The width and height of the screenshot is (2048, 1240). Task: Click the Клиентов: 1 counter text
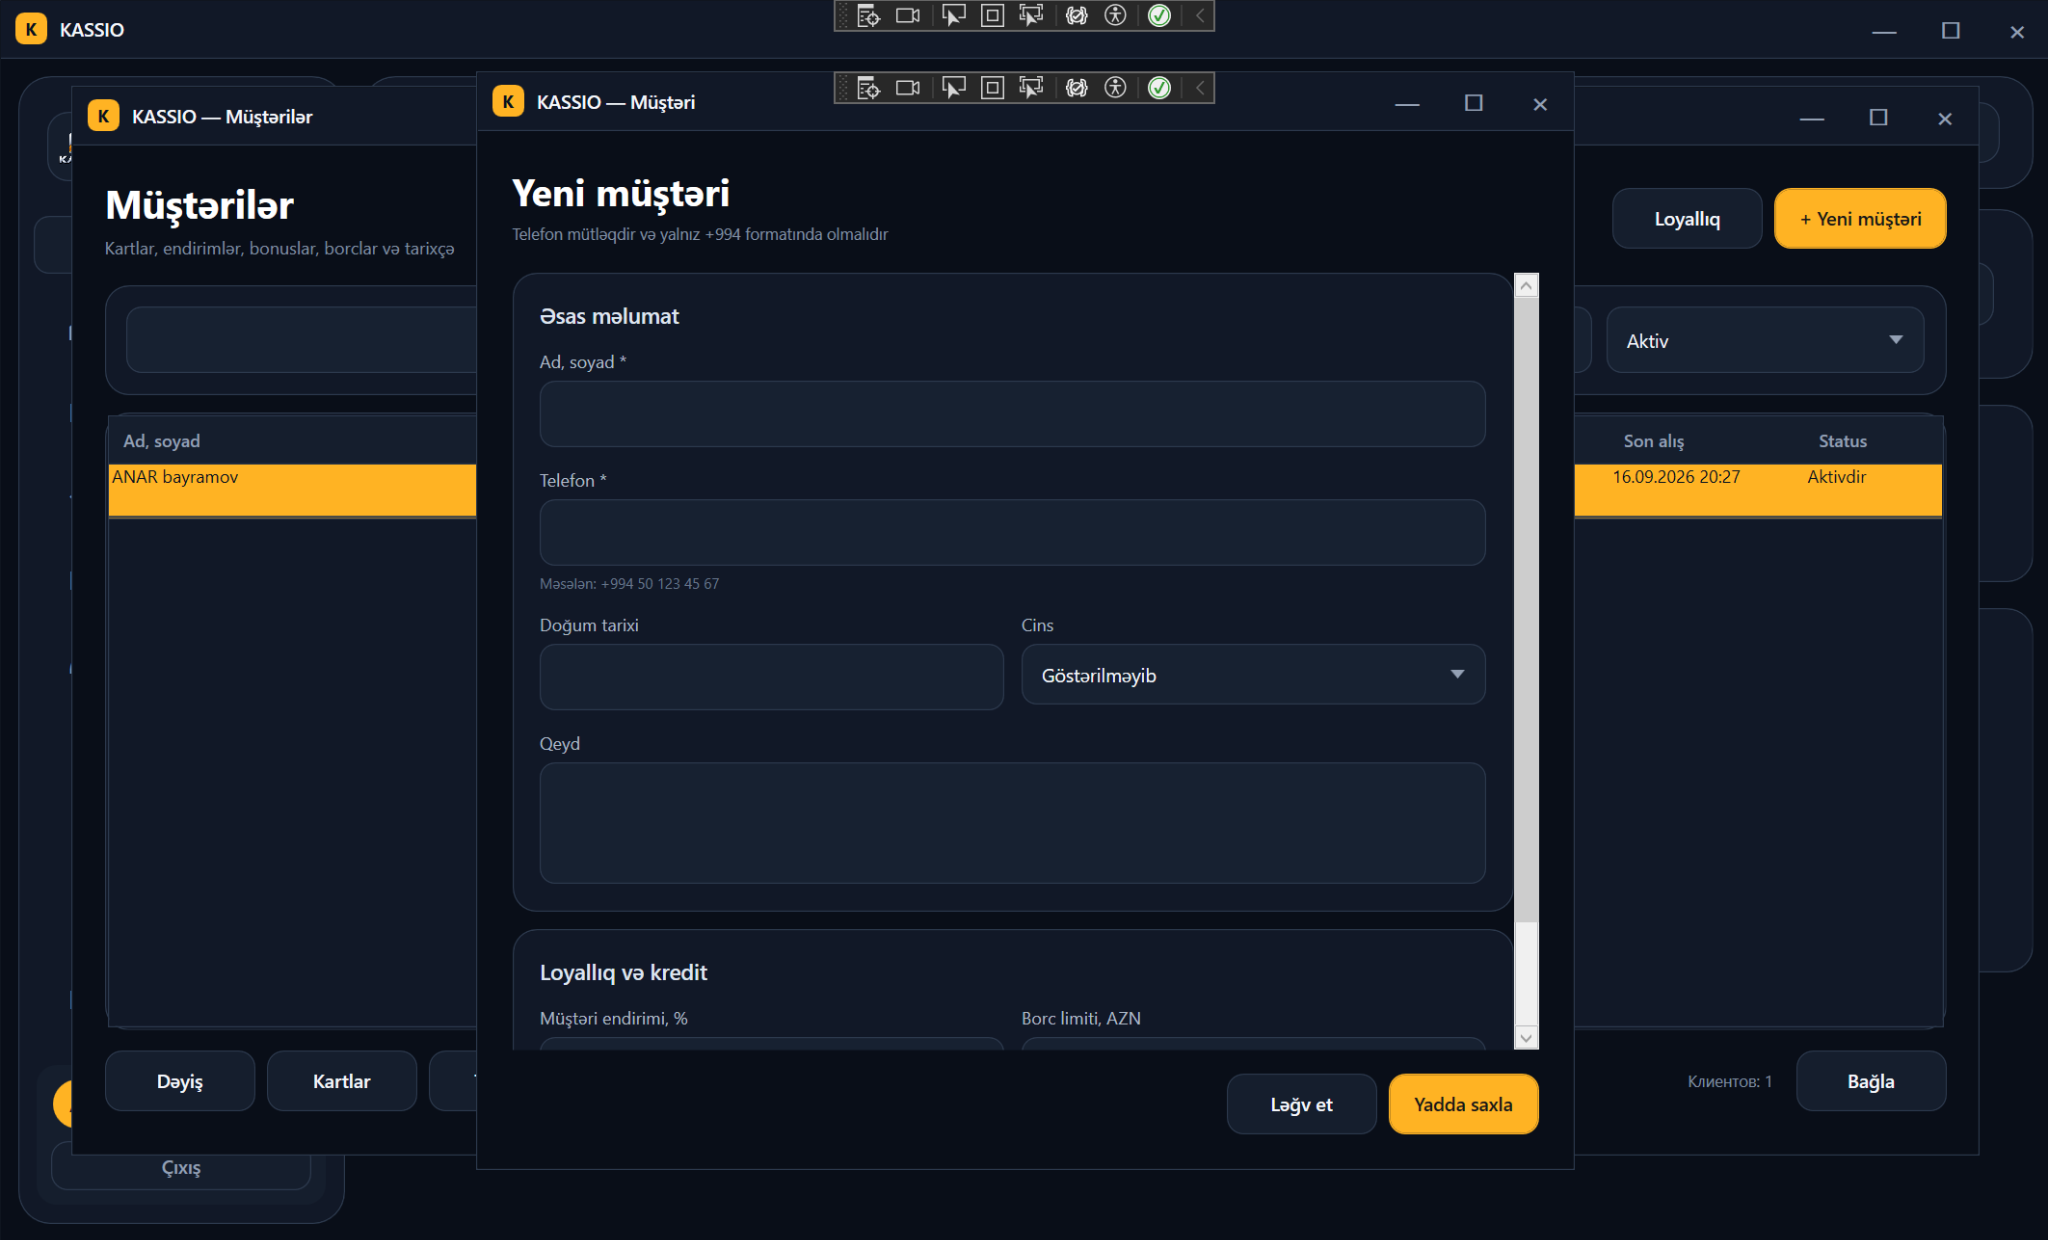tap(1729, 1081)
